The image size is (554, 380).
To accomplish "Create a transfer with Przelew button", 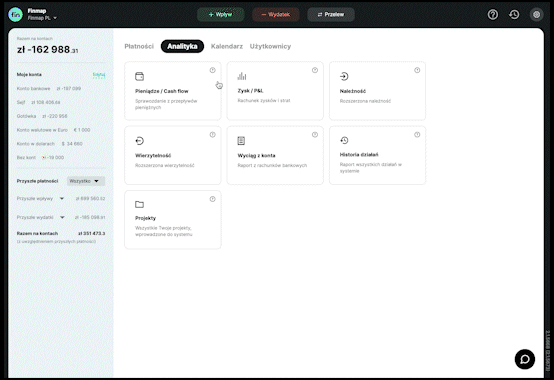I will (x=331, y=14).
